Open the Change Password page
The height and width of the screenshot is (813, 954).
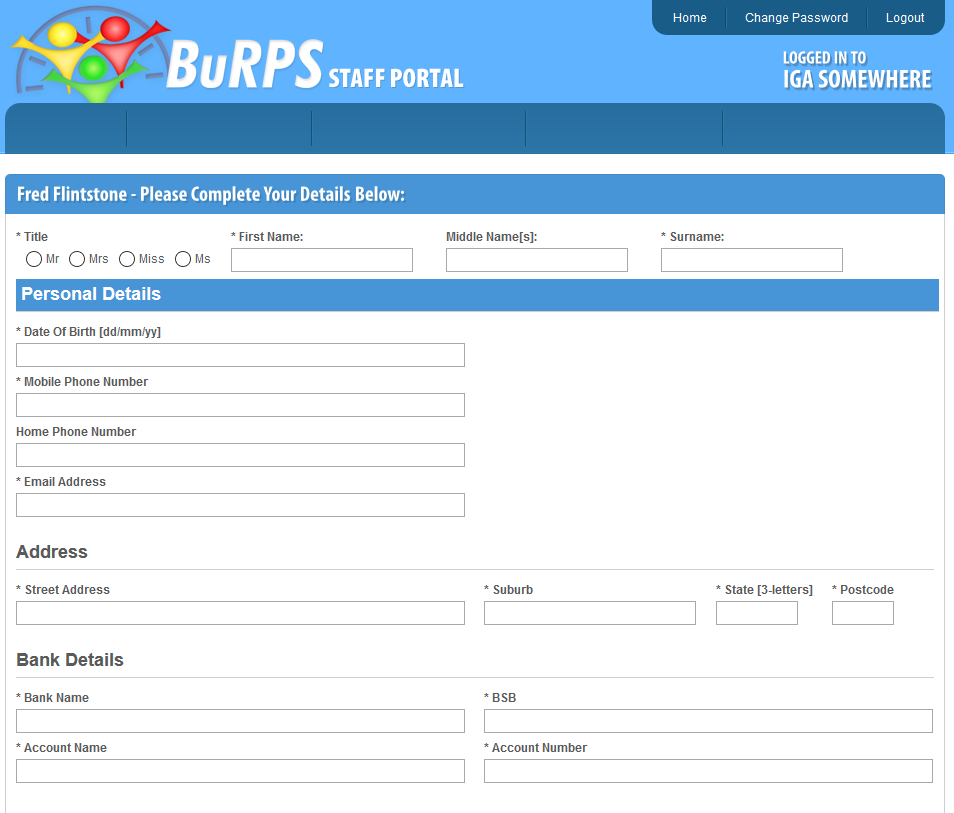coord(796,17)
